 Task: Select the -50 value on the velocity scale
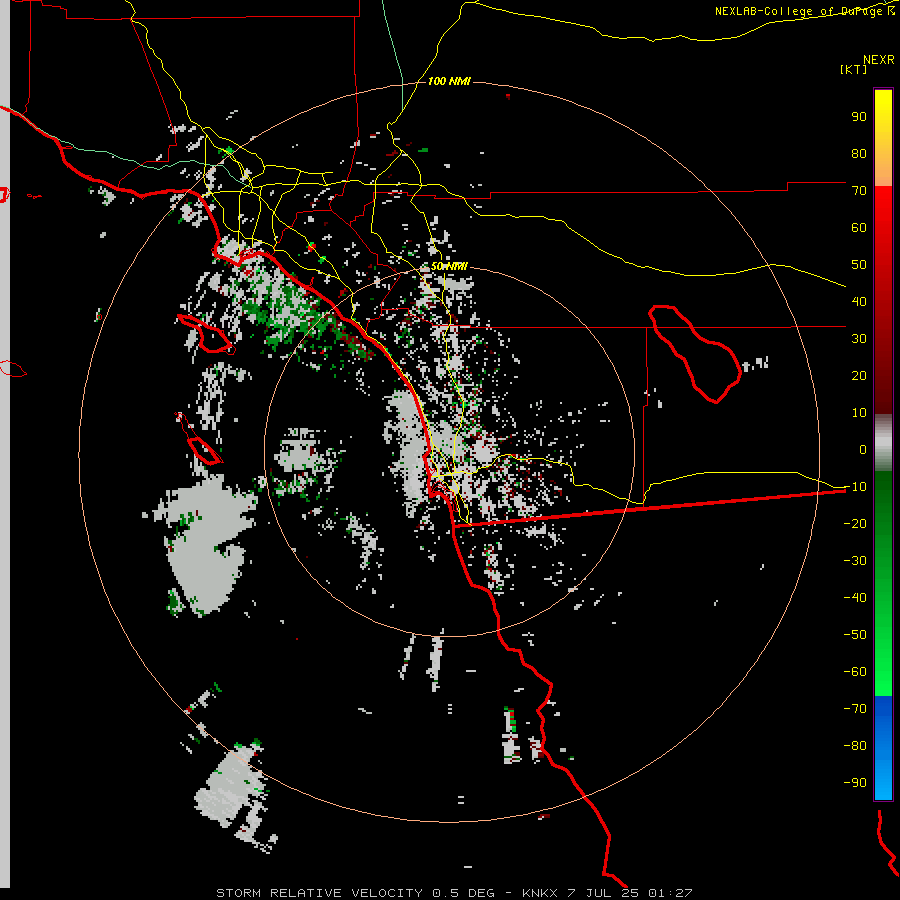click(x=855, y=635)
